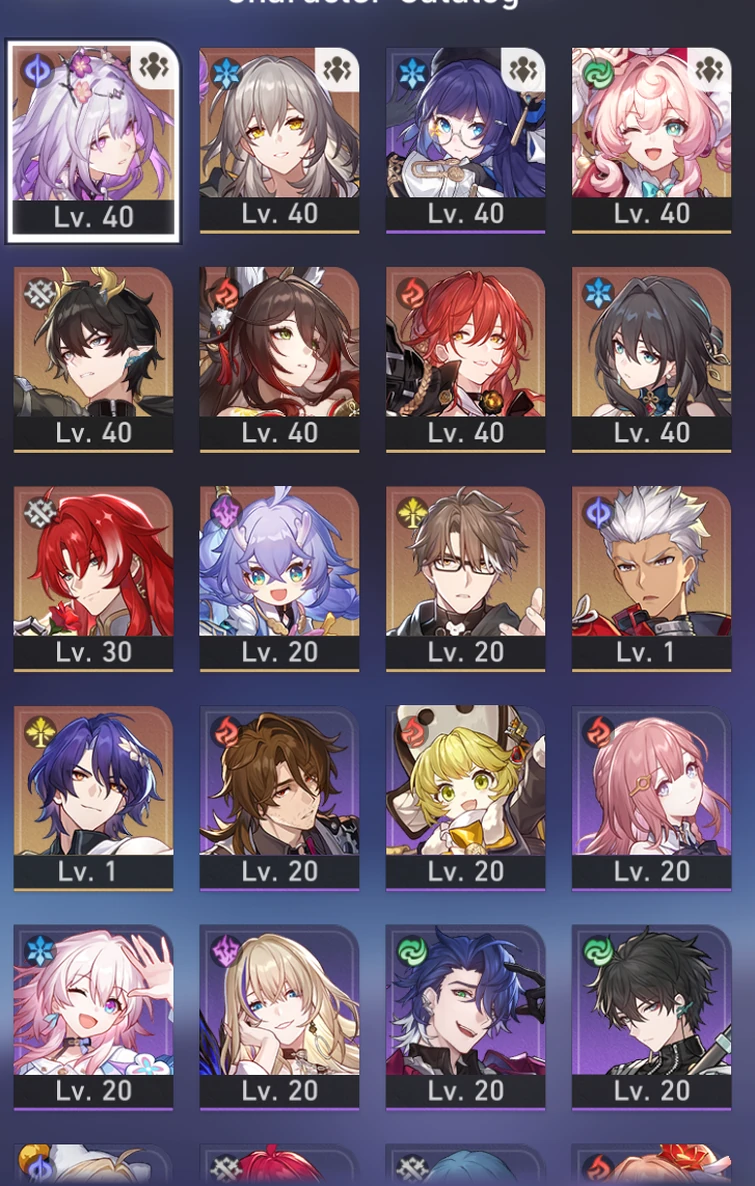Select the red-haired Lv. 30 character

click(93, 579)
